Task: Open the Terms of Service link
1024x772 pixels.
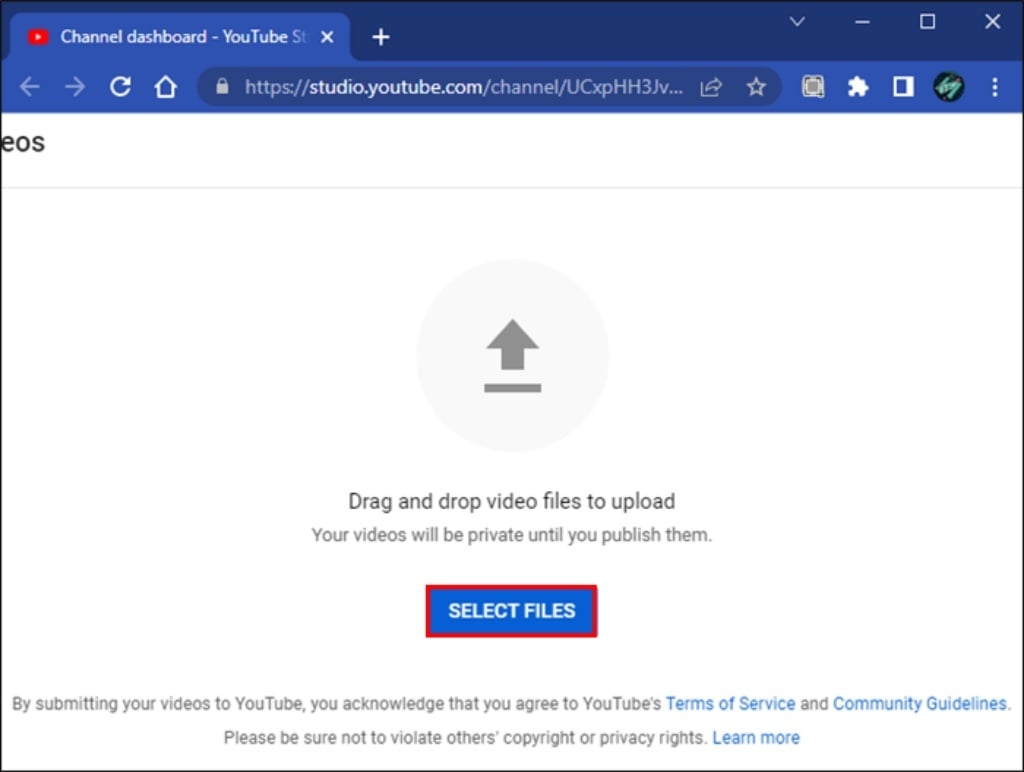Action: (730, 703)
